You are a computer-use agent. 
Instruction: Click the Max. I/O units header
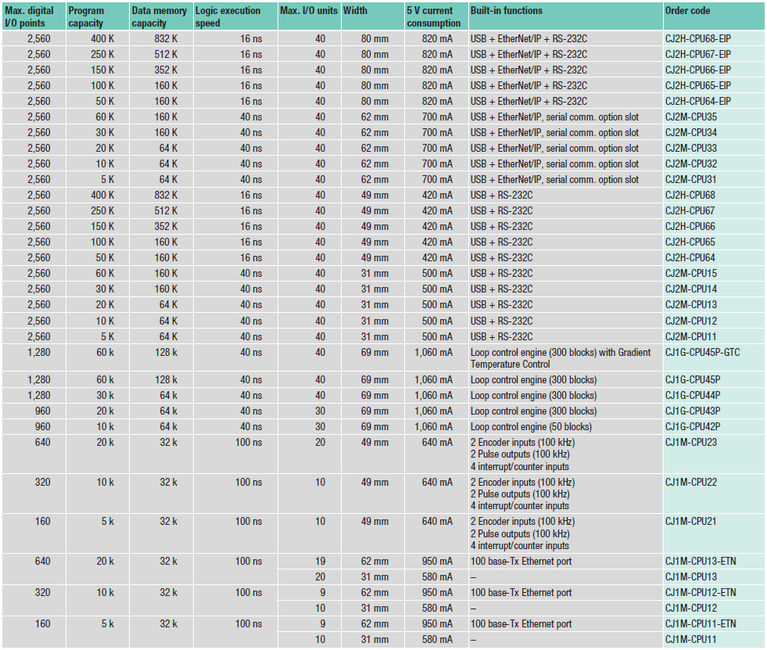coord(307,10)
